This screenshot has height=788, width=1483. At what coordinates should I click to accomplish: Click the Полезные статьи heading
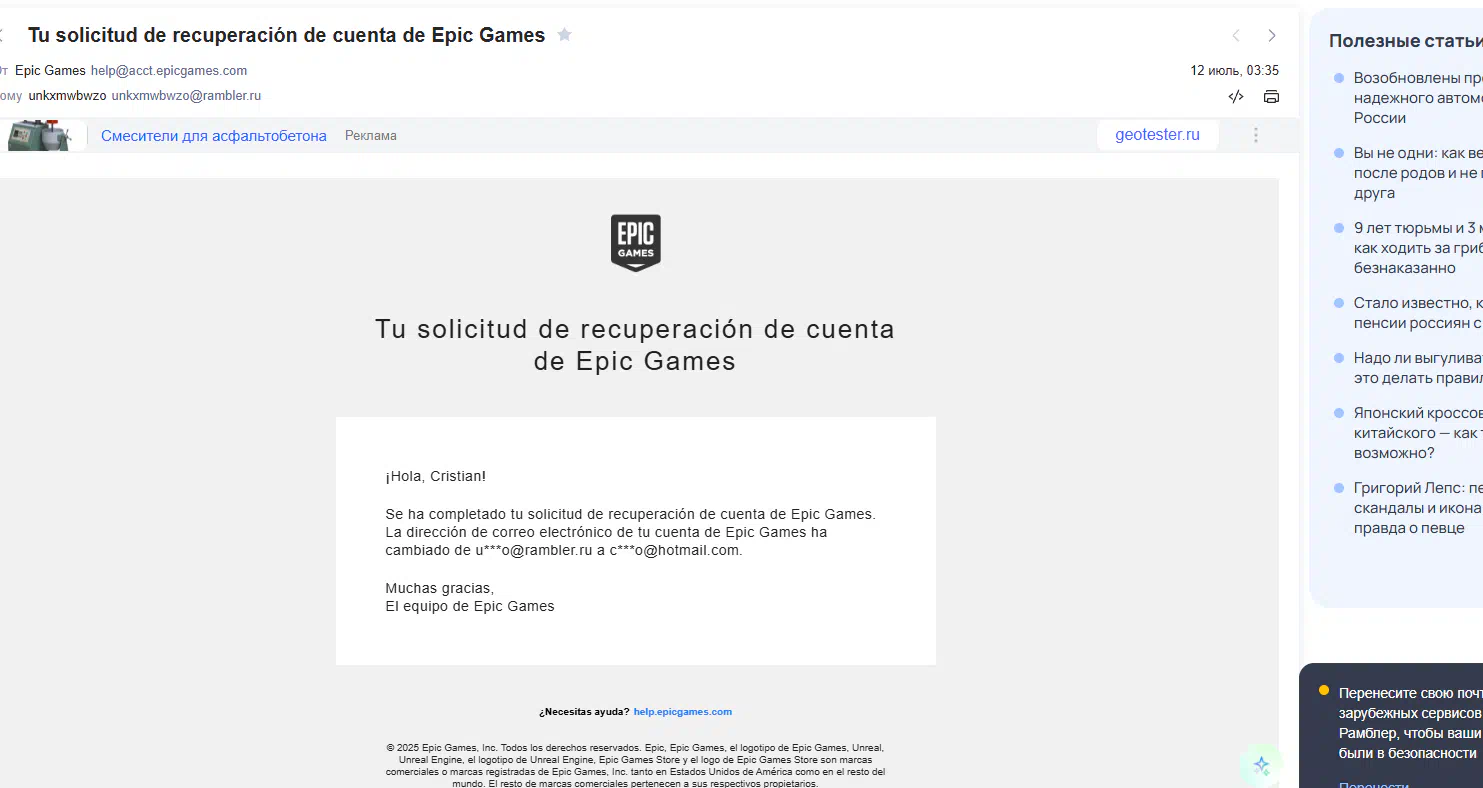pos(1405,41)
